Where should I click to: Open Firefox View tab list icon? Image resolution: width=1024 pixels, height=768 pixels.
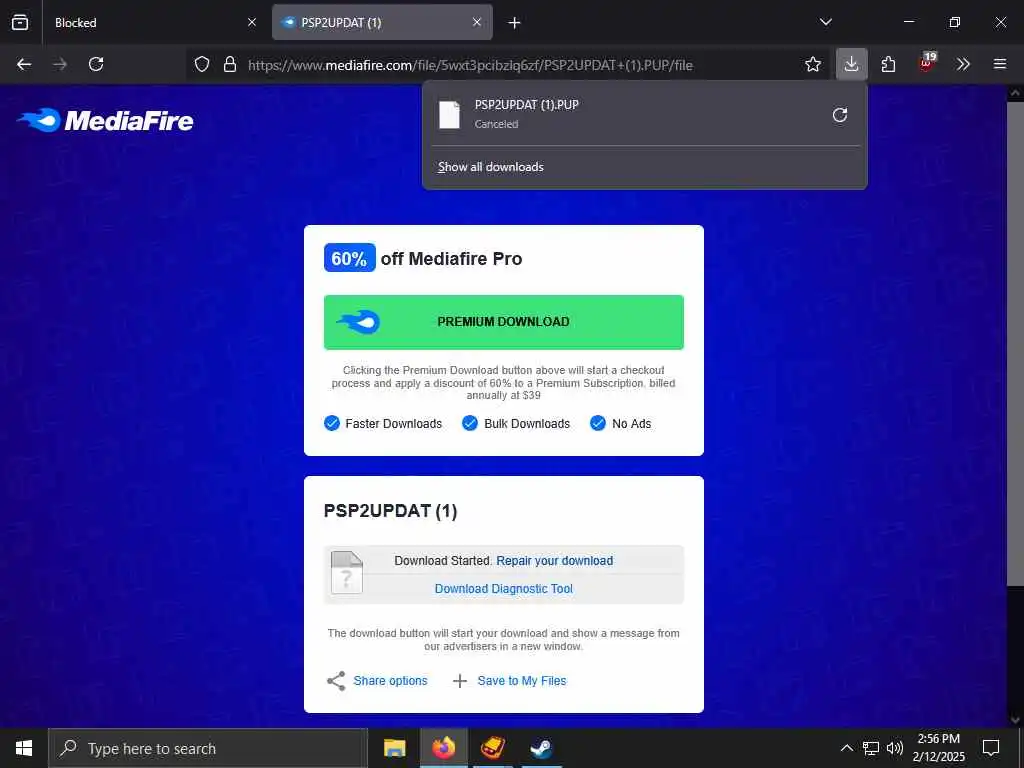point(20,22)
